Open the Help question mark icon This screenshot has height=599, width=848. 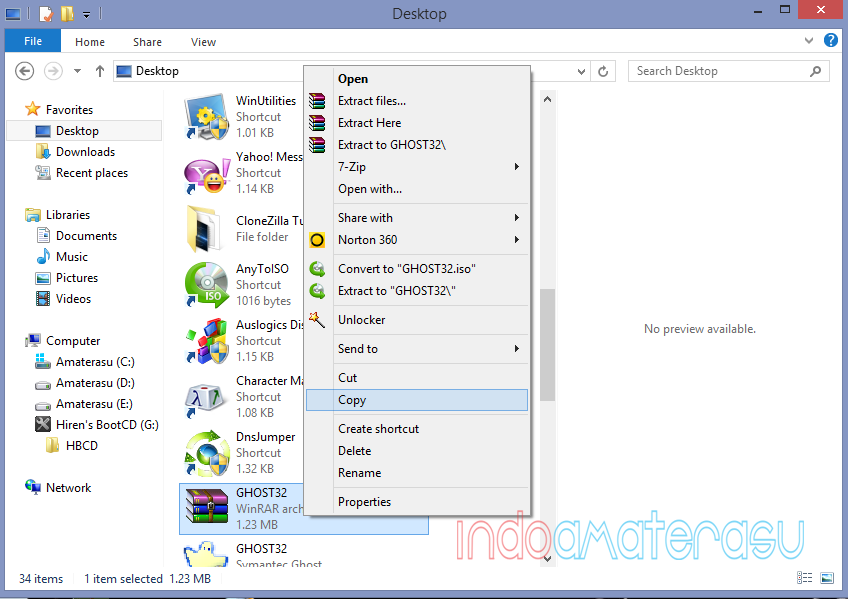[831, 41]
